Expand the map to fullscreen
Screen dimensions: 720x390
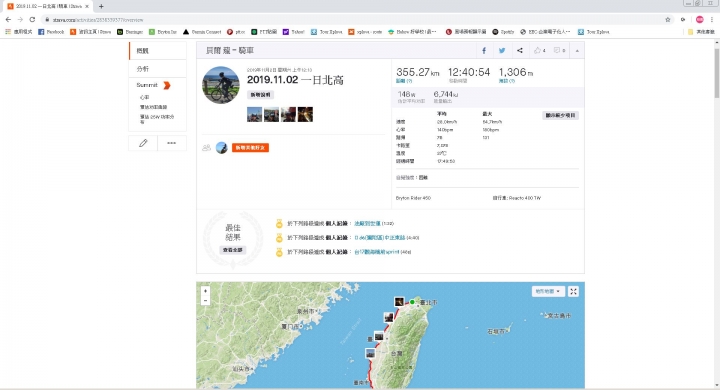[x=573, y=291]
